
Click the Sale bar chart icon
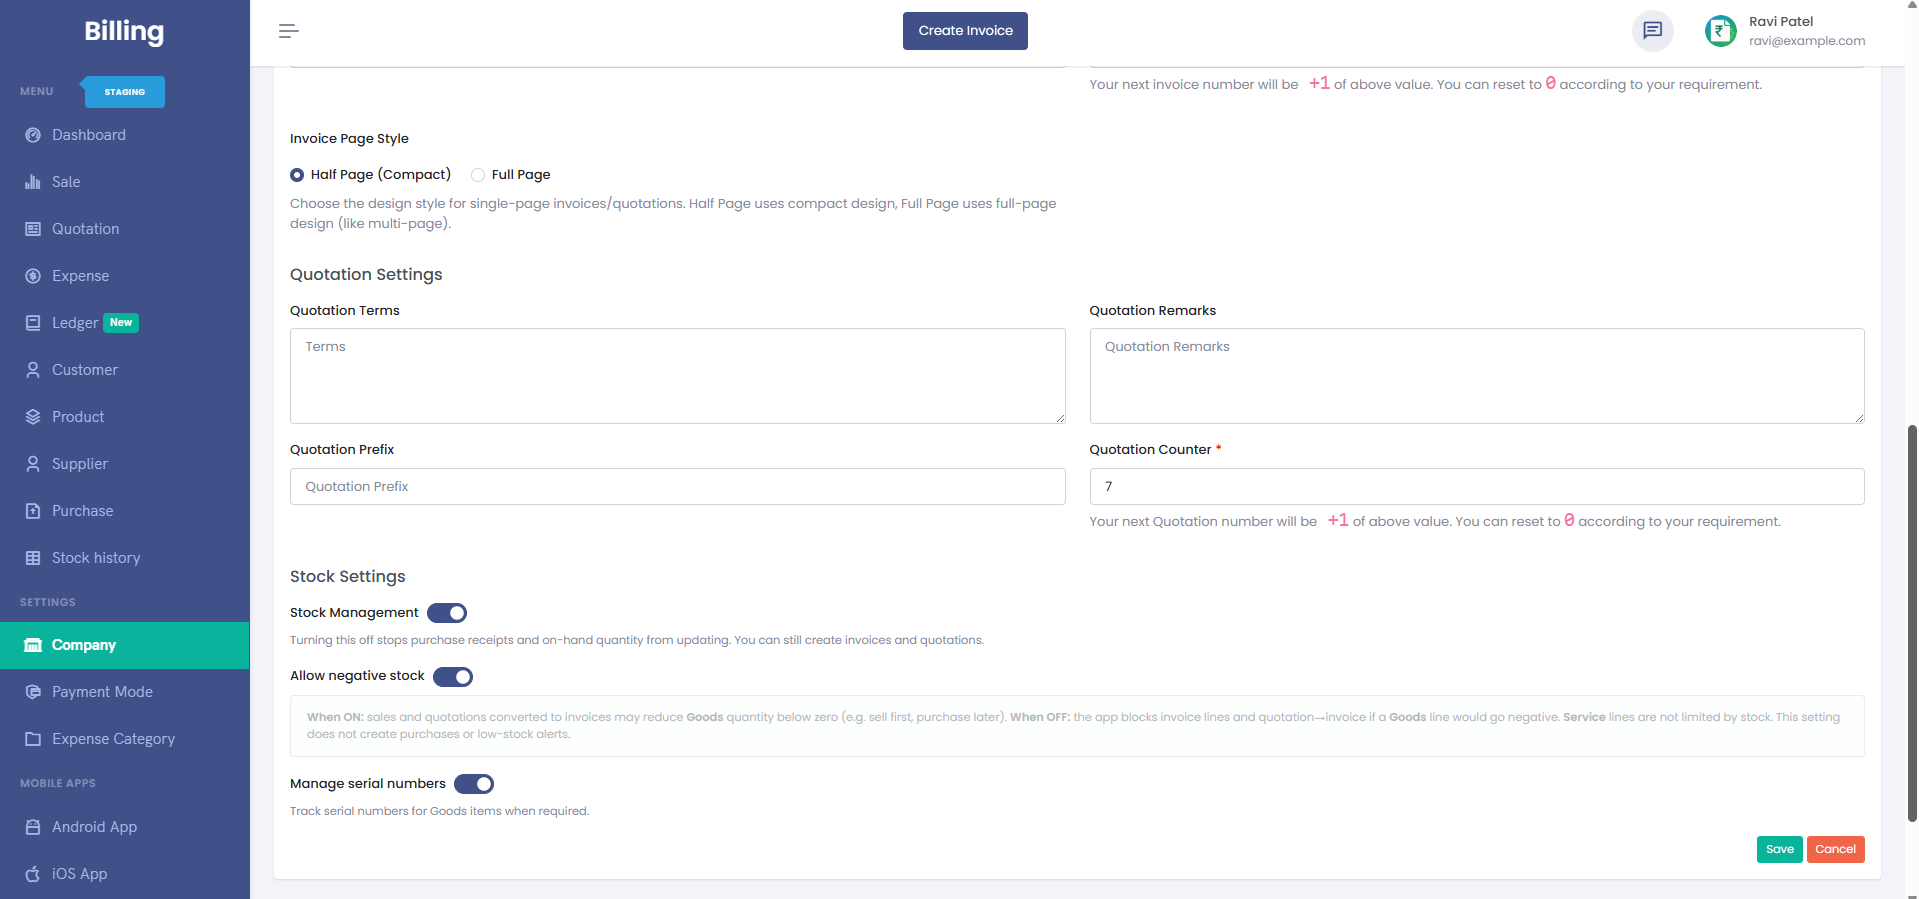tap(33, 182)
